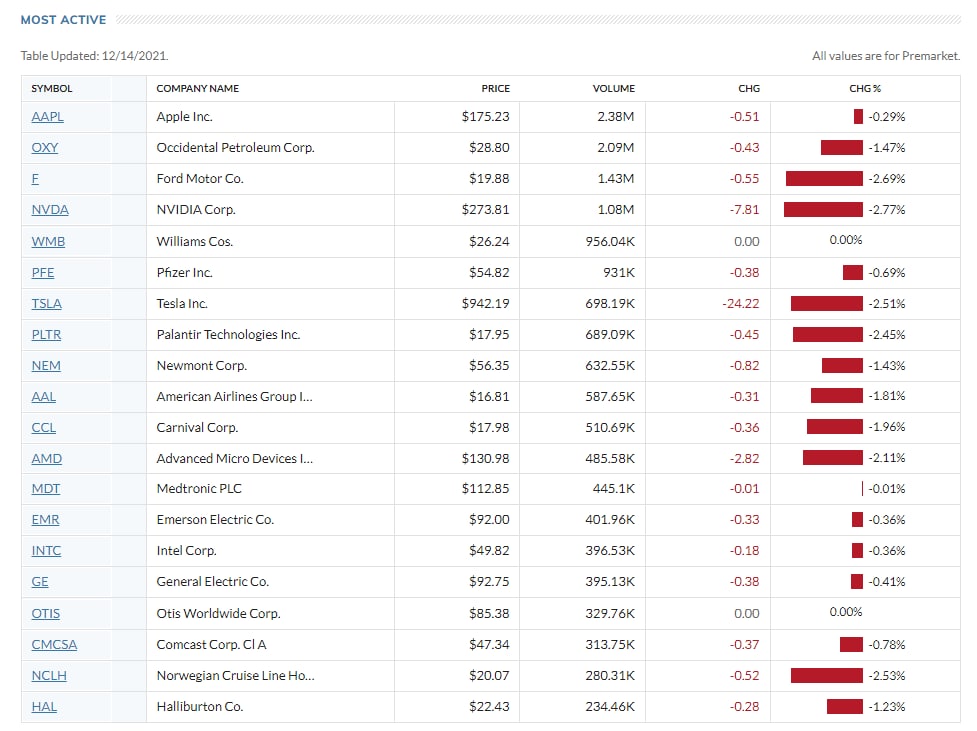The height and width of the screenshot is (731, 977).
Task: Open the OTIS ticker link
Action: coord(45,614)
